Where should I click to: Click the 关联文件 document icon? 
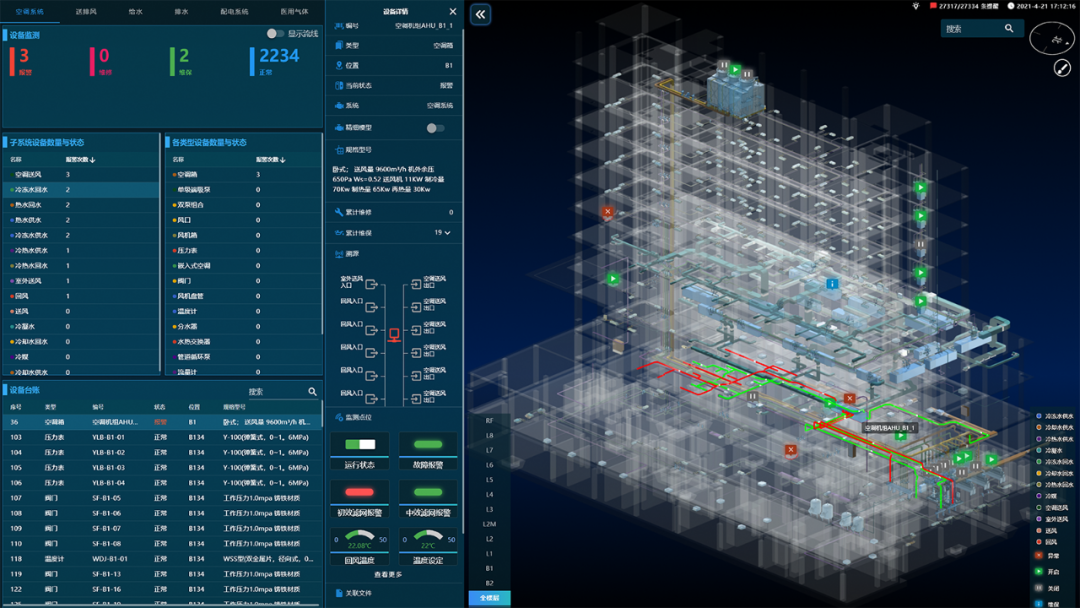pos(339,593)
